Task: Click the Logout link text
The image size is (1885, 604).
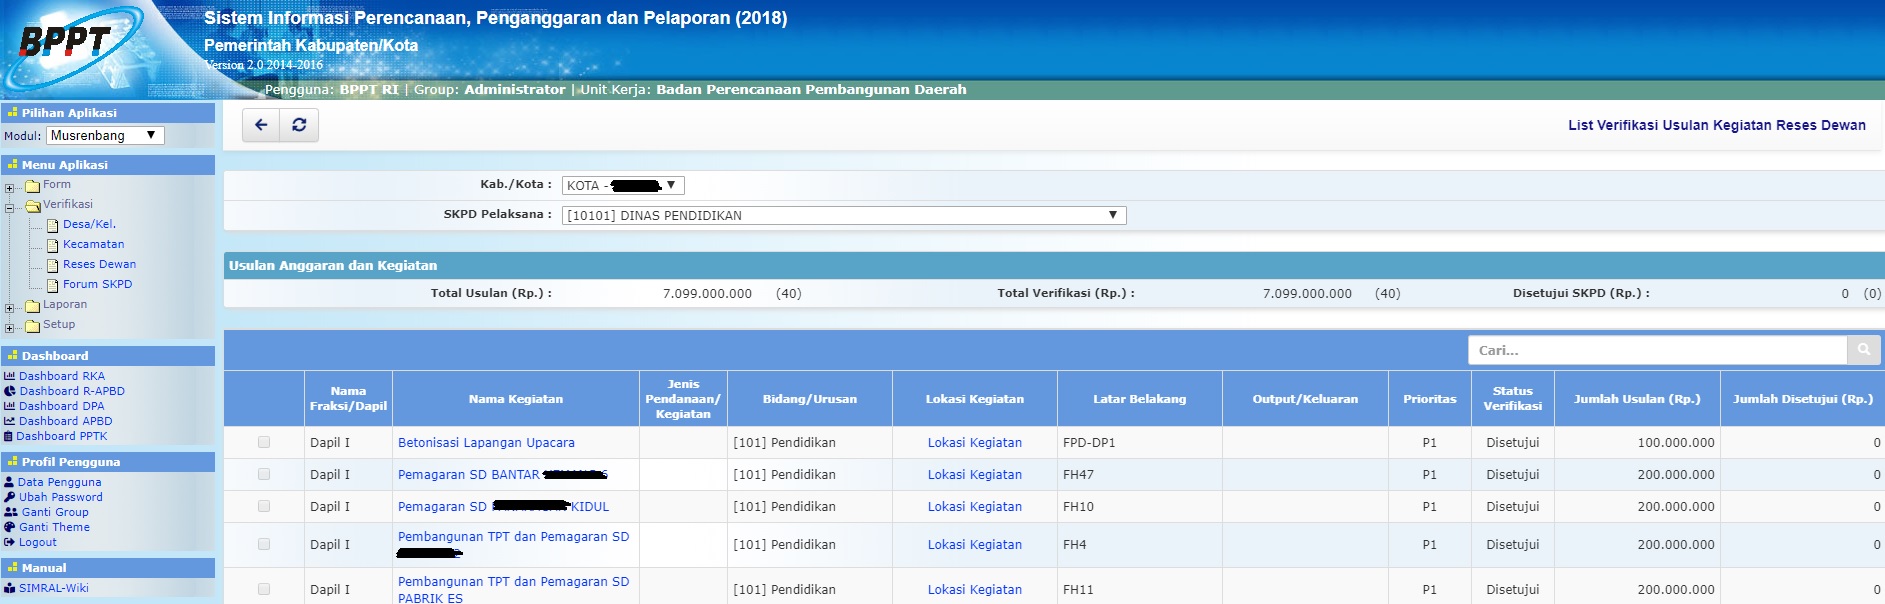Action: pos(38,542)
